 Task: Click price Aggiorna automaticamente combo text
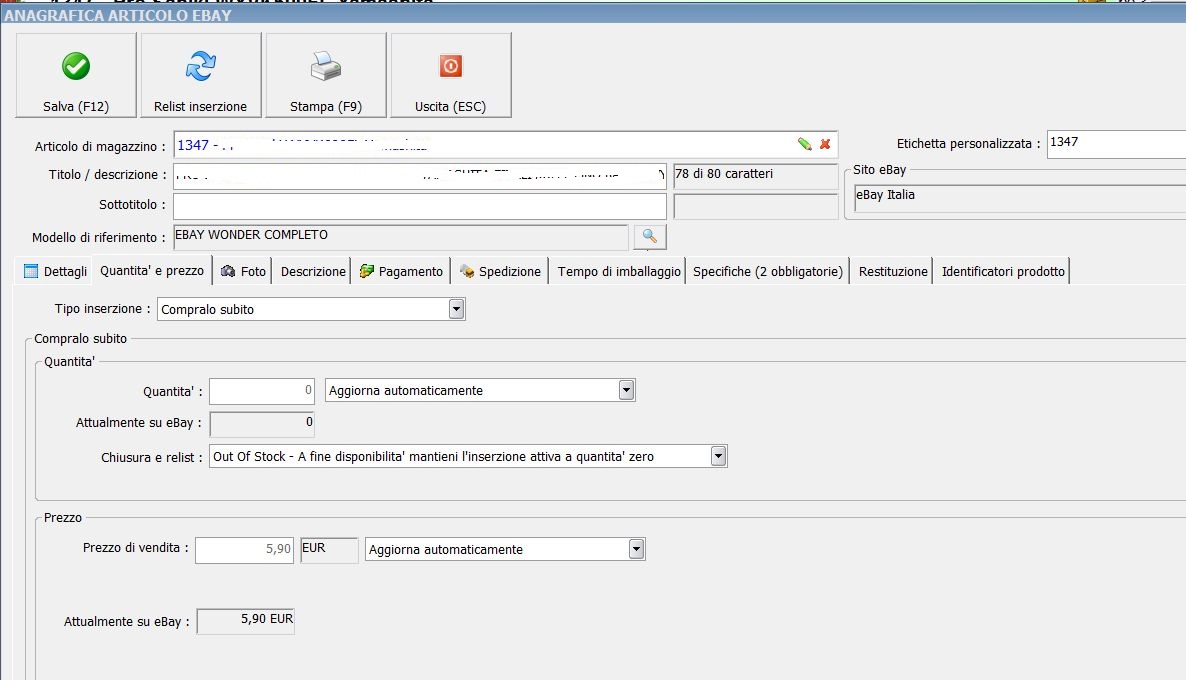(446, 550)
